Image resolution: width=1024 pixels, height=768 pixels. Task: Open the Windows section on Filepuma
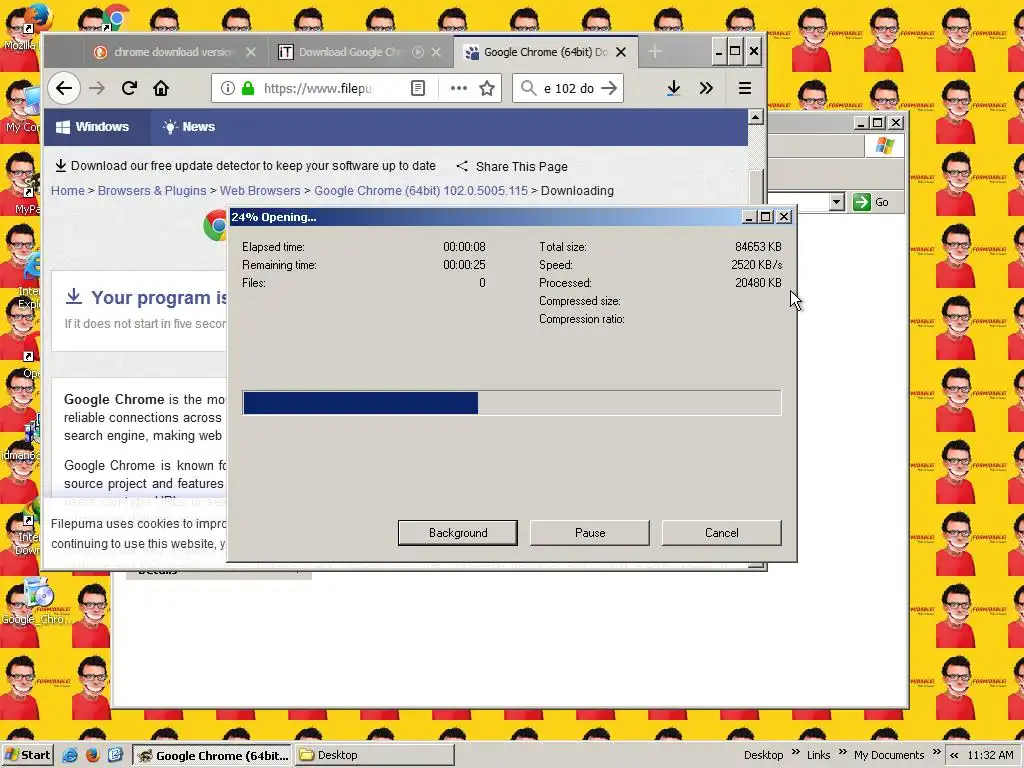[92, 127]
